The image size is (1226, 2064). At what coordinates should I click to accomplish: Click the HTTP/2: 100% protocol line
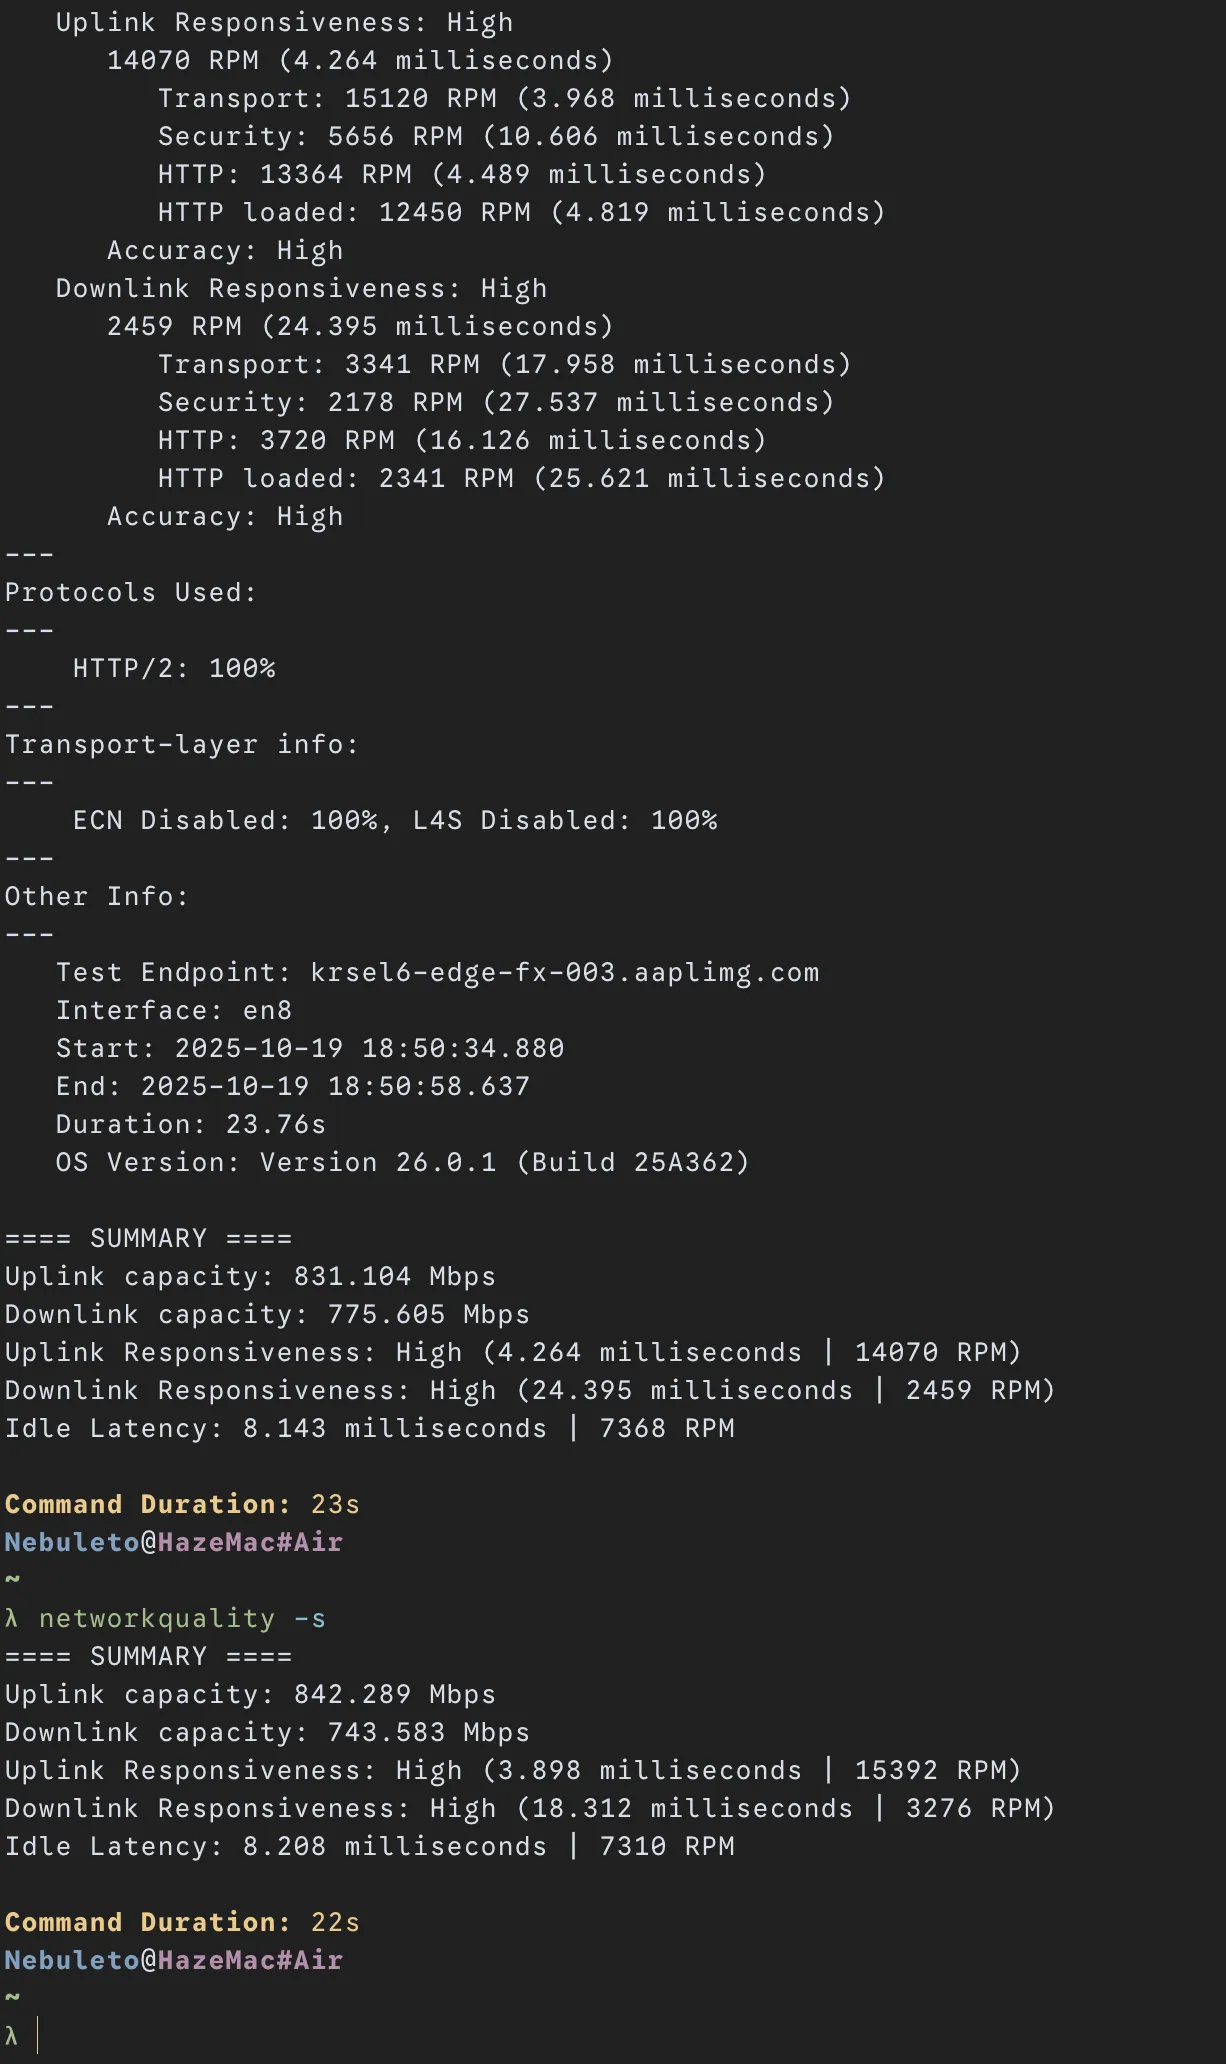pos(173,669)
